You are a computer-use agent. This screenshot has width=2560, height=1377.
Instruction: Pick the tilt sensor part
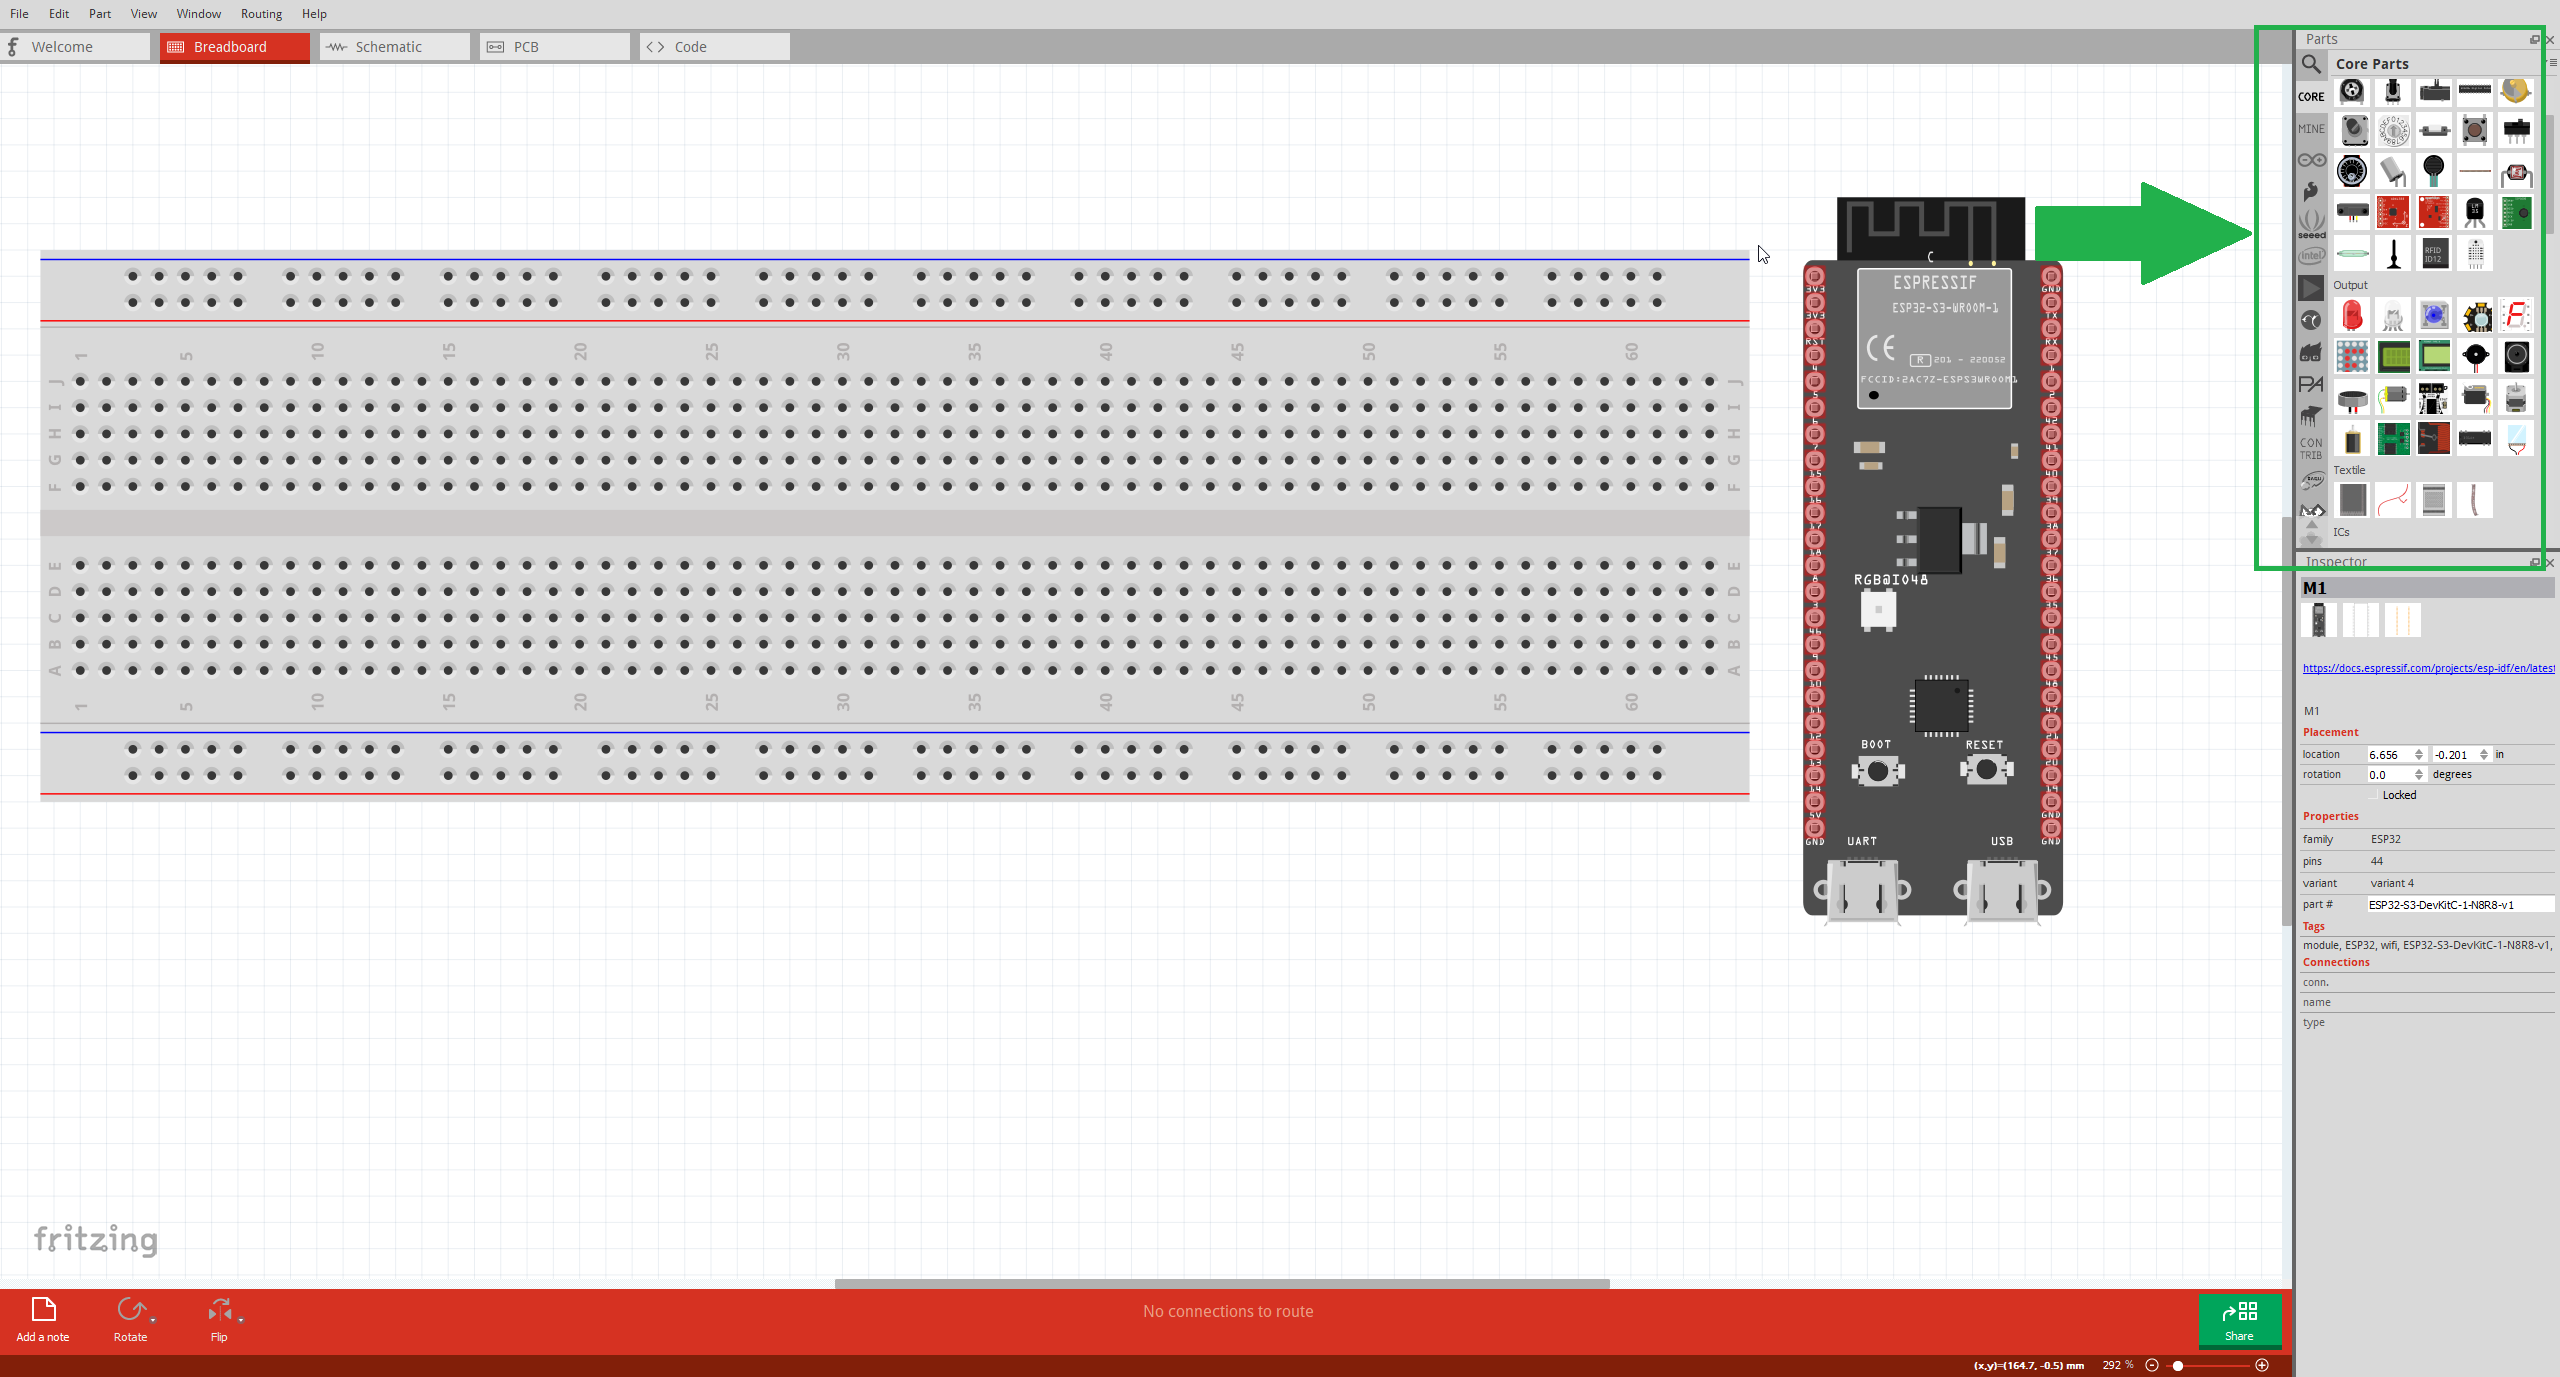pos(2393,172)
